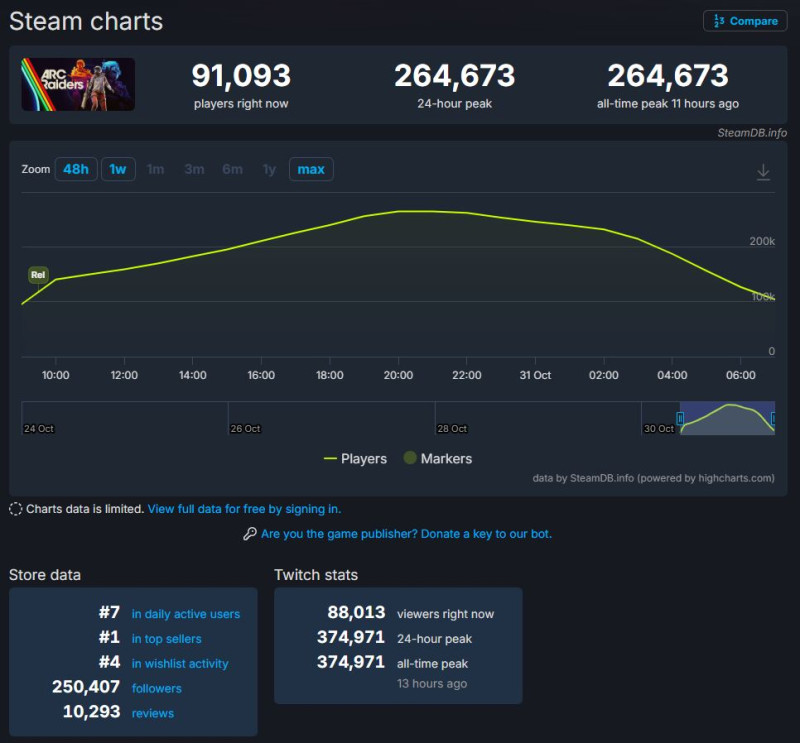
Task: Click the '91,093' players right now value
Action: pyautogui.click(x=241, y=76)
